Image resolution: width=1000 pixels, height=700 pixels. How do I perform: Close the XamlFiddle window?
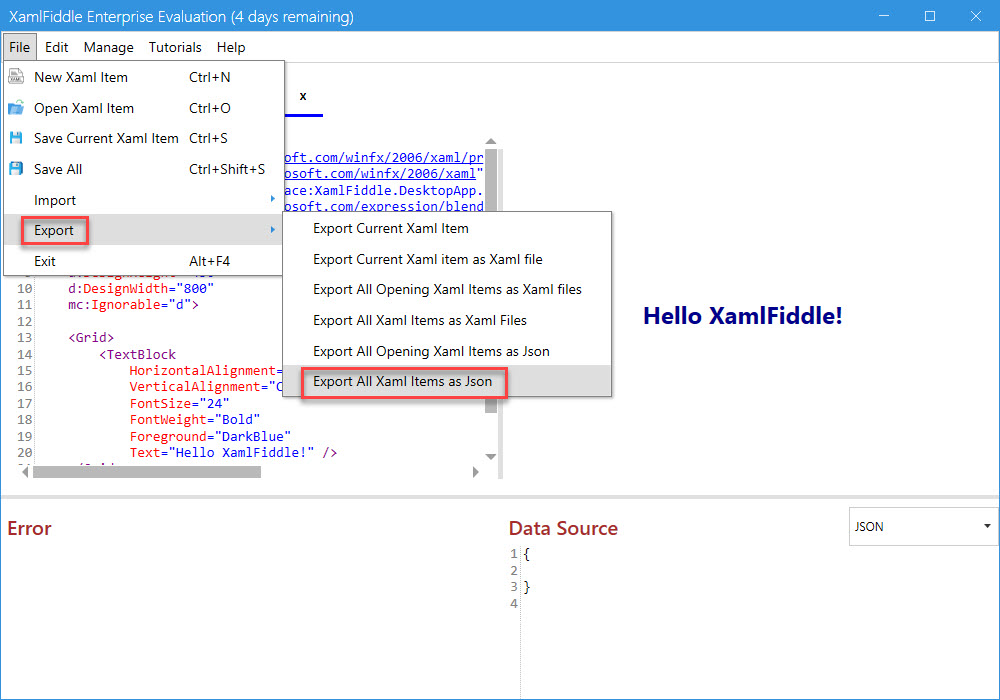click(x=976, y=16)
